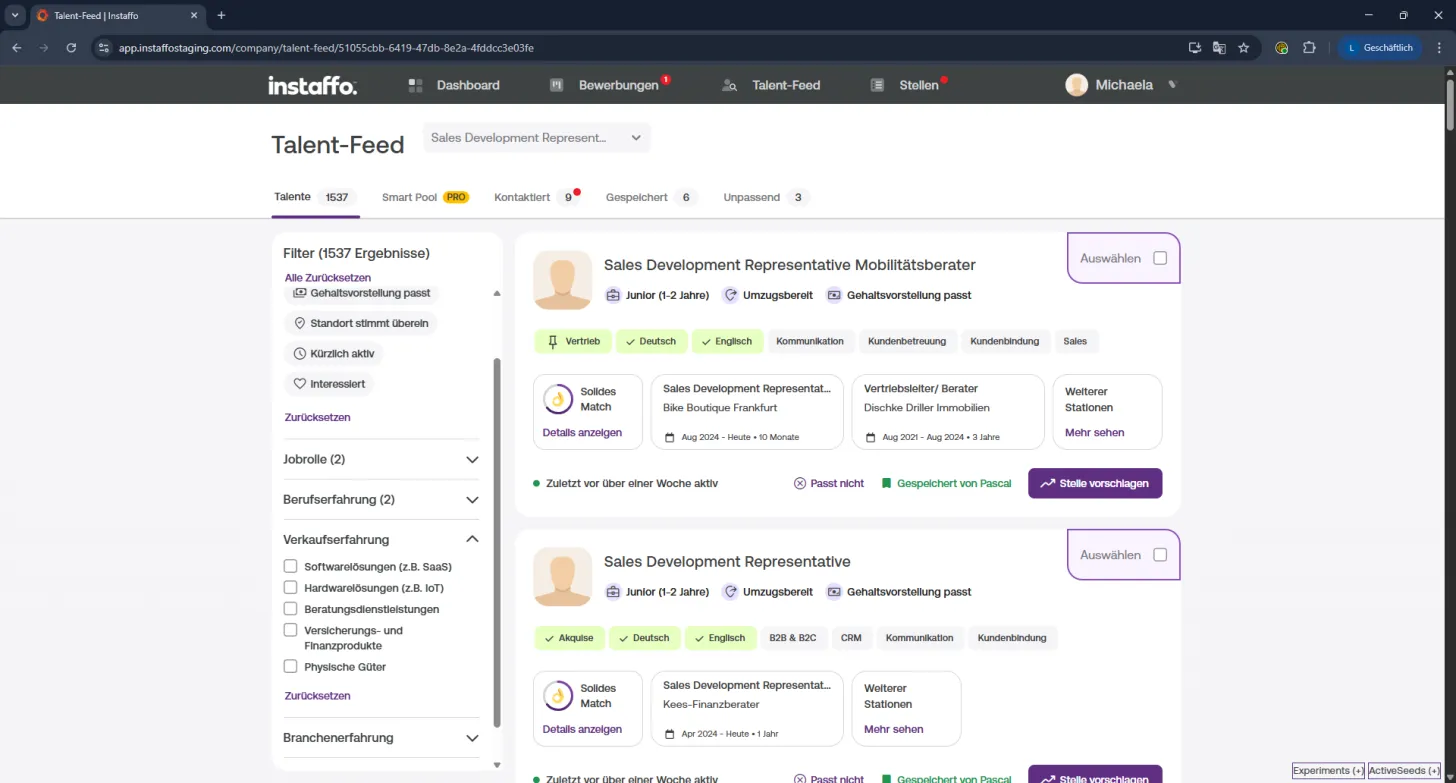The width and height of the screenshot is (1456, 783).
Task: Open the browser tab search dropdown arrow
Action: (15, 15)
